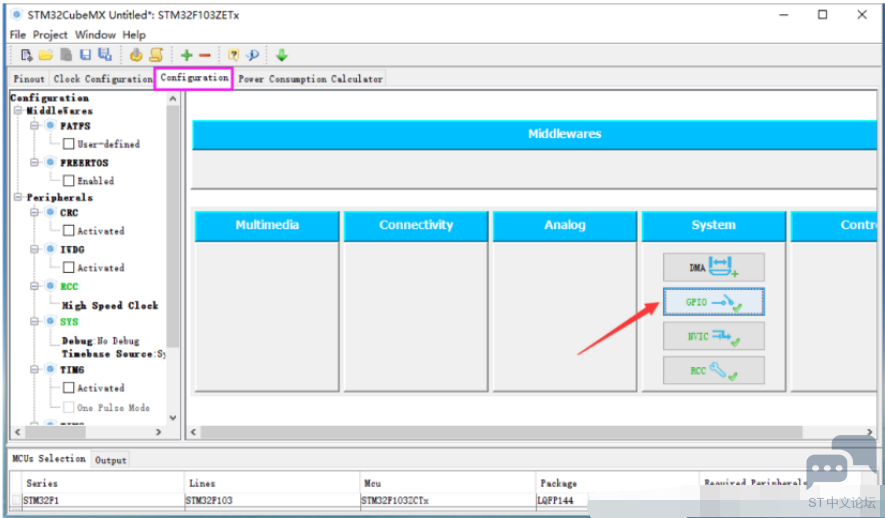Click the green plus toolbar icon
This screenshot has width=885, height=518.
186,55
